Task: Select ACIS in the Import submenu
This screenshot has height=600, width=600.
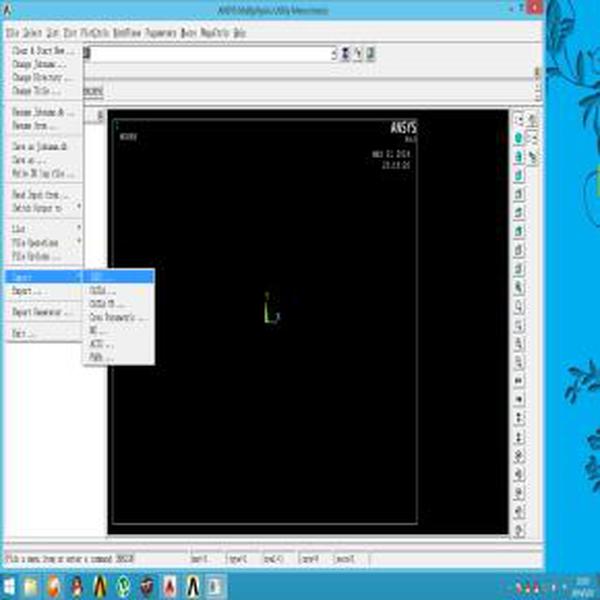Action: coord(119,344)
